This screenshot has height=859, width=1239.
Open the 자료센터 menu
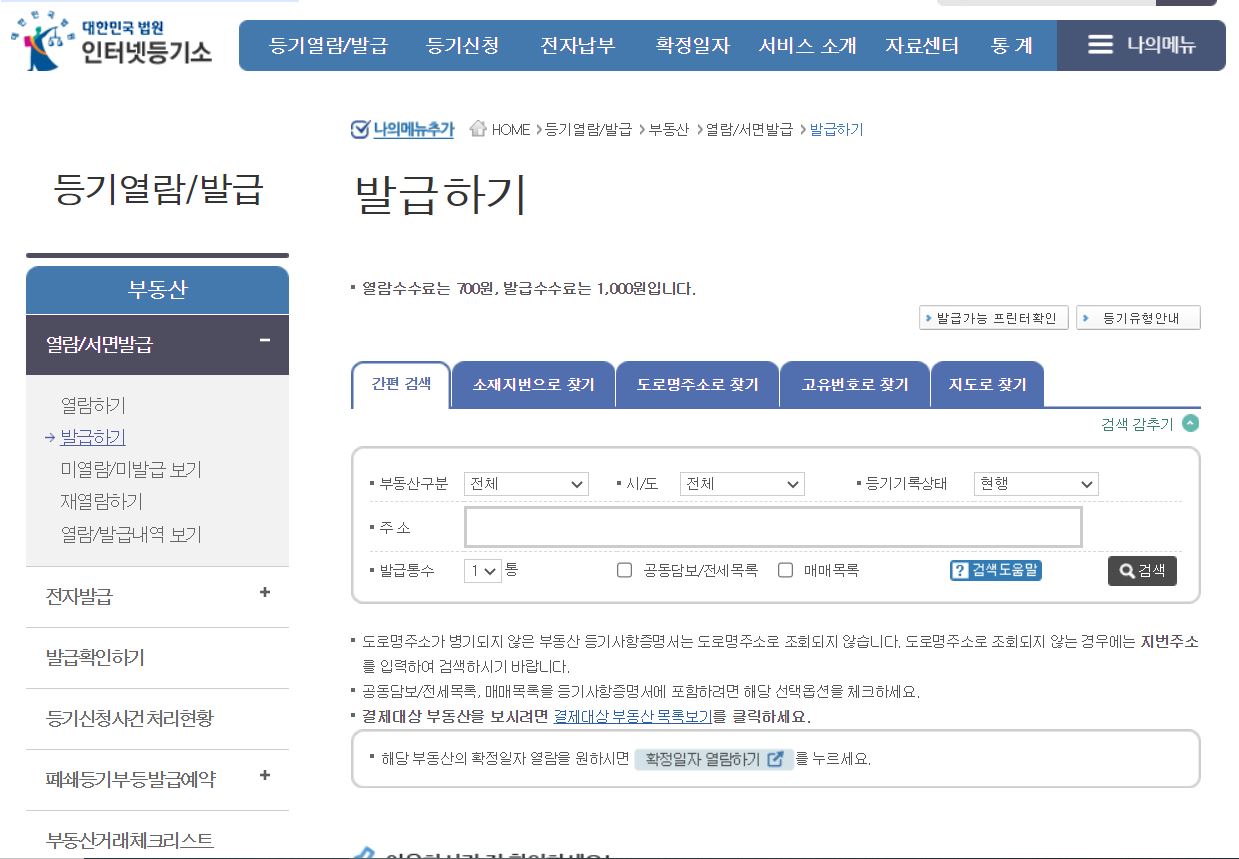(921, 45)
